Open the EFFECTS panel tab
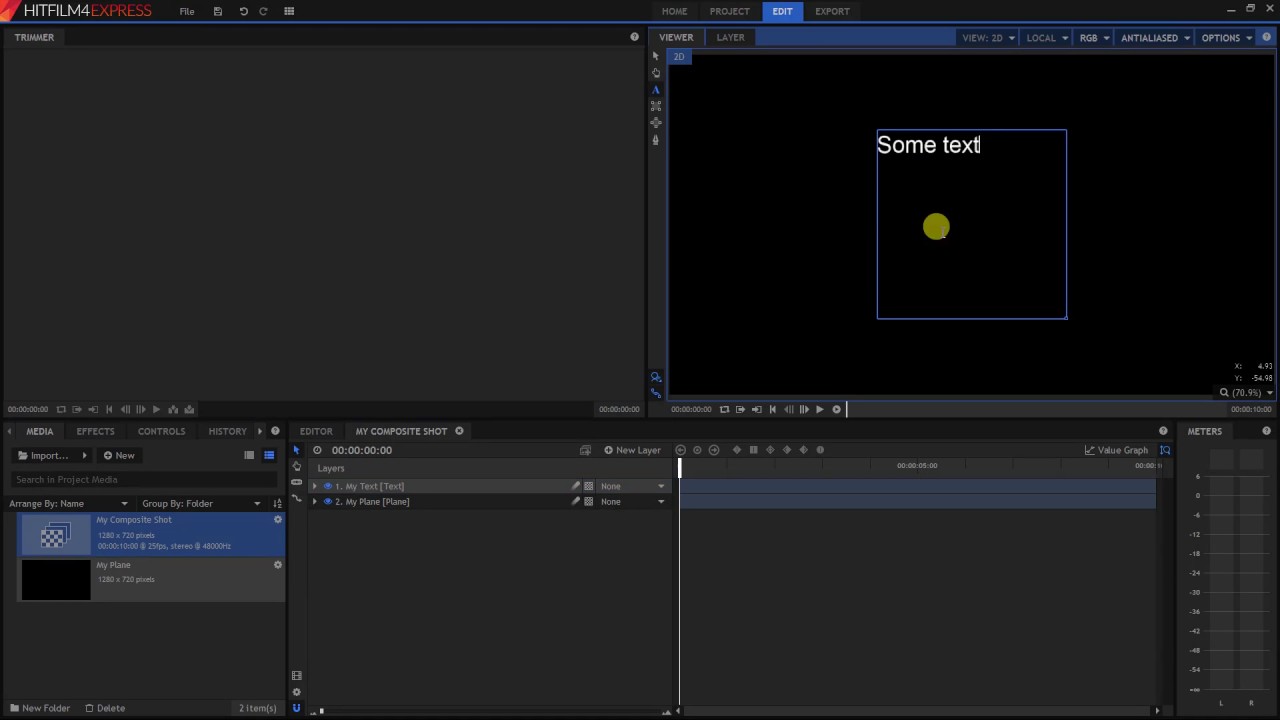 click(x=95, y=431)
